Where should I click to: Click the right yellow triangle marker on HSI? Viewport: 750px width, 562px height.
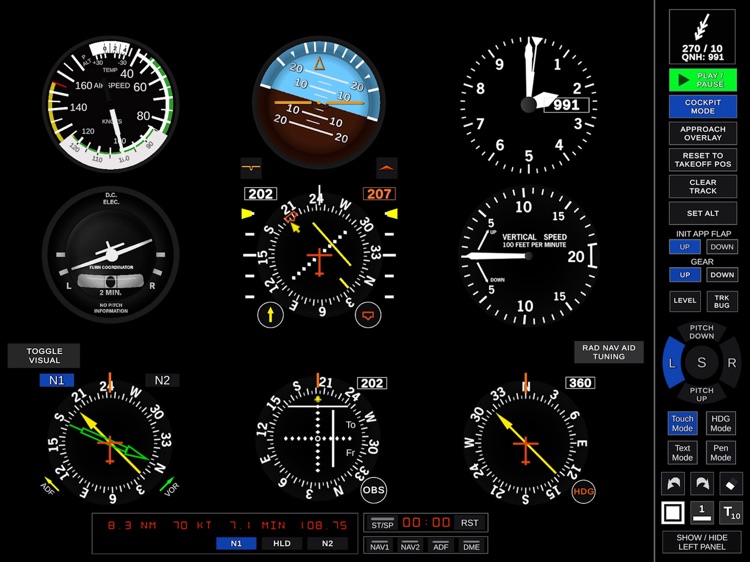391,214
